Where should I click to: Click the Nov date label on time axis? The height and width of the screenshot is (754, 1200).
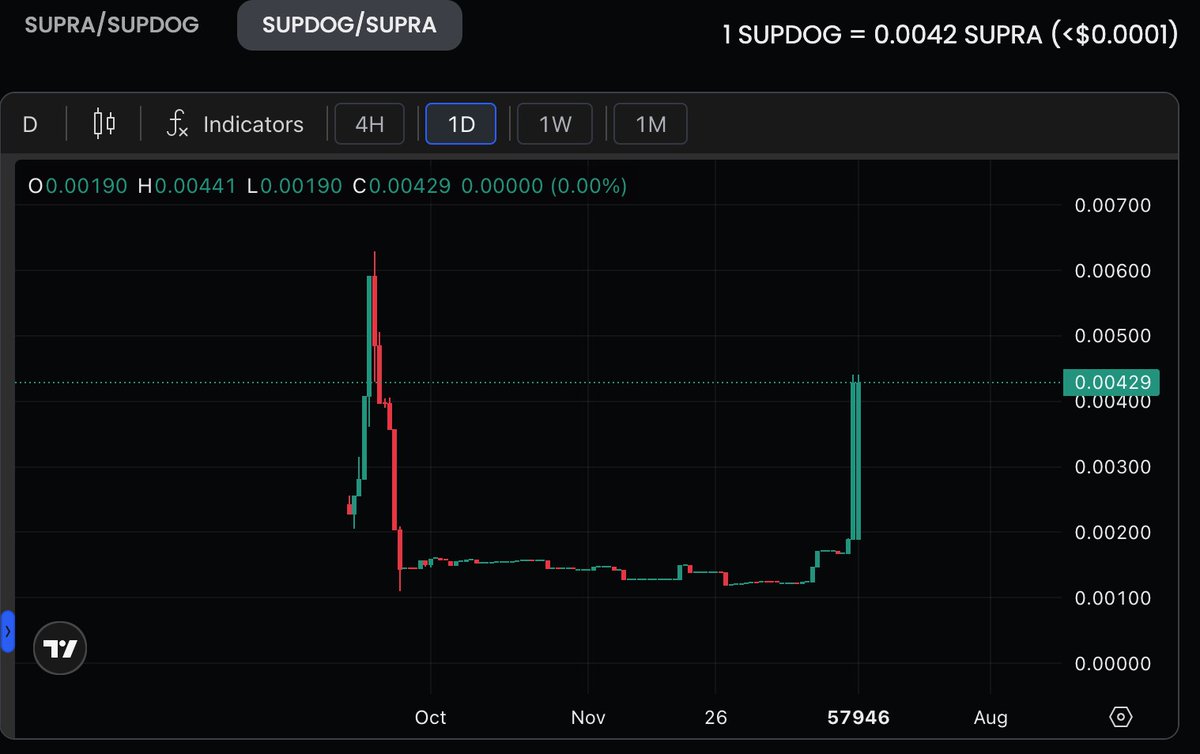[x=589, y=718]
